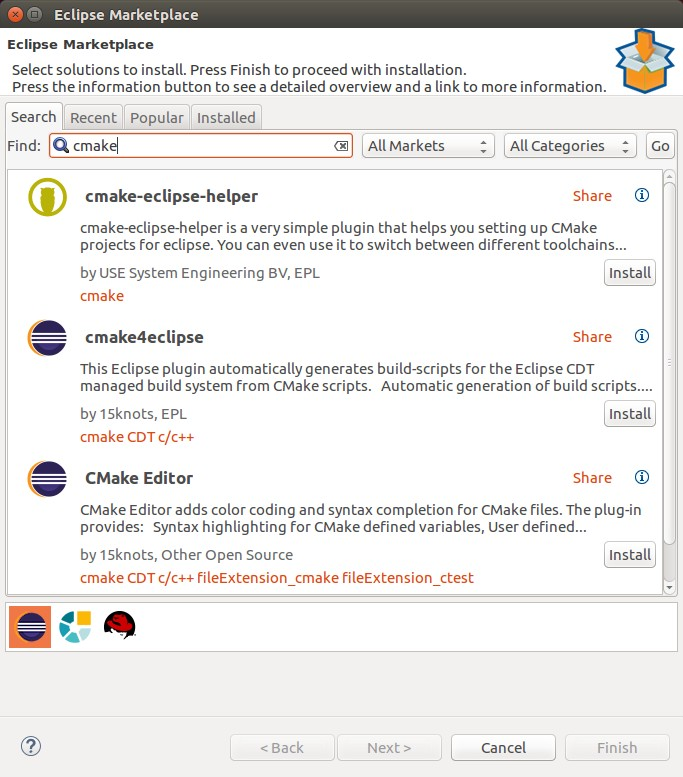Viewport: 683px width, 777px height.
Task: Click the cmake4eclipse tag line 'cmake CDT c/c++'
Action: coord(137,437)
